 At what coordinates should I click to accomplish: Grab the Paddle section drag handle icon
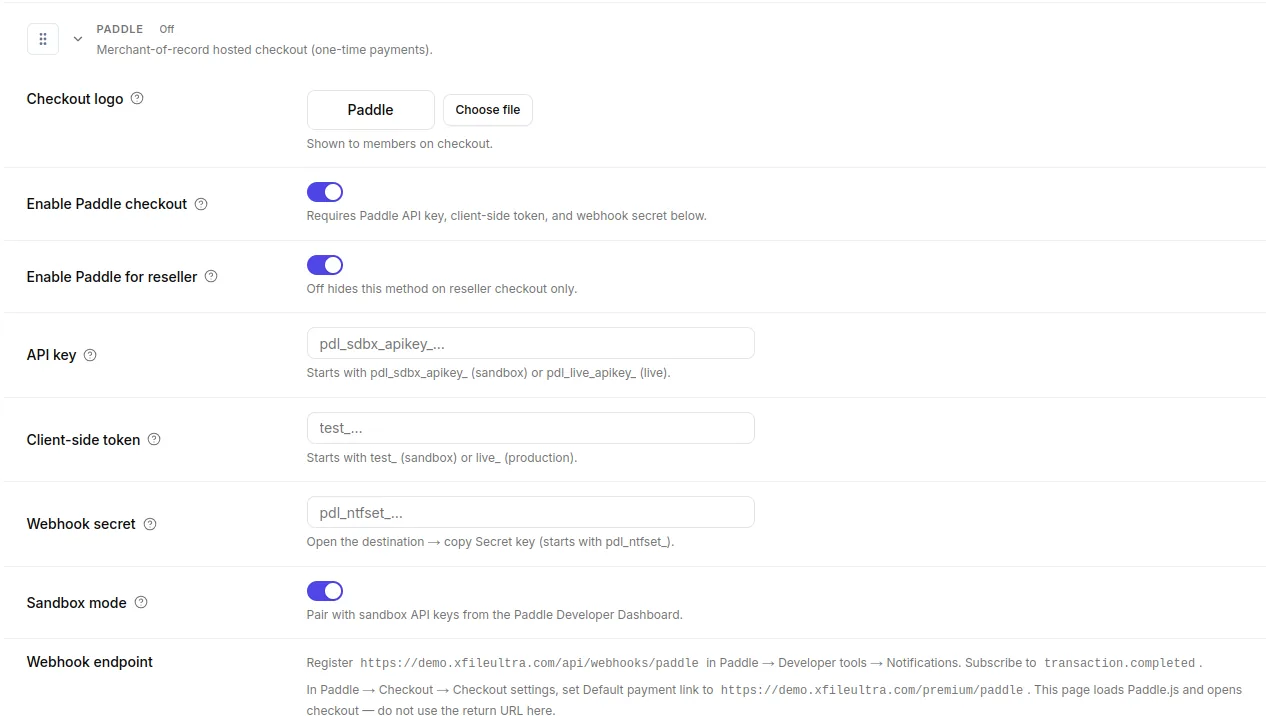[x=43, y=39]
